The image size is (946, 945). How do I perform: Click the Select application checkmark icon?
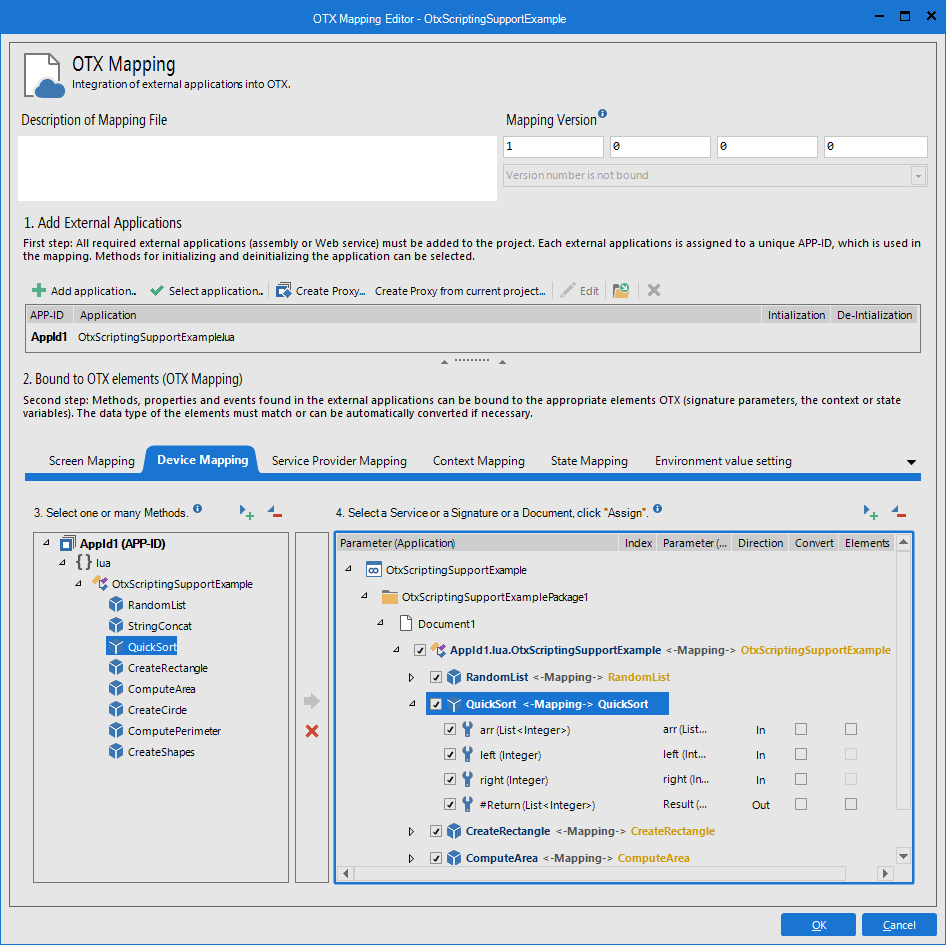(157, 291)
